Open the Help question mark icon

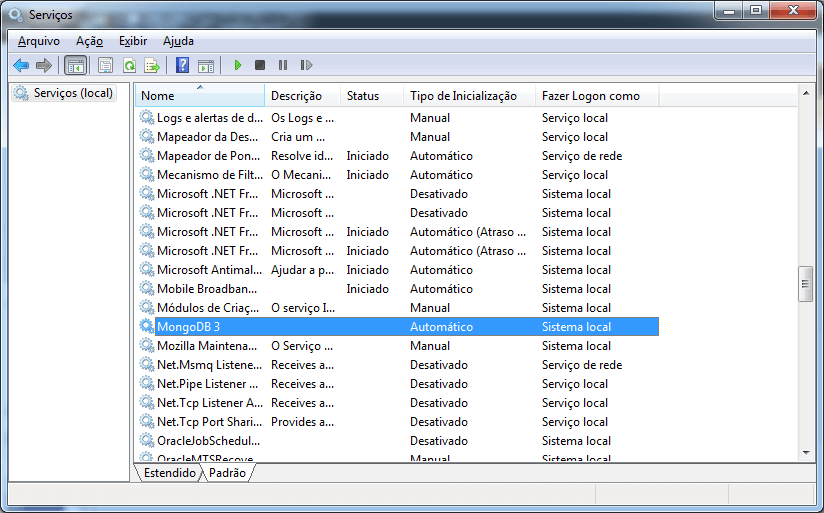[x=182, y=65]
